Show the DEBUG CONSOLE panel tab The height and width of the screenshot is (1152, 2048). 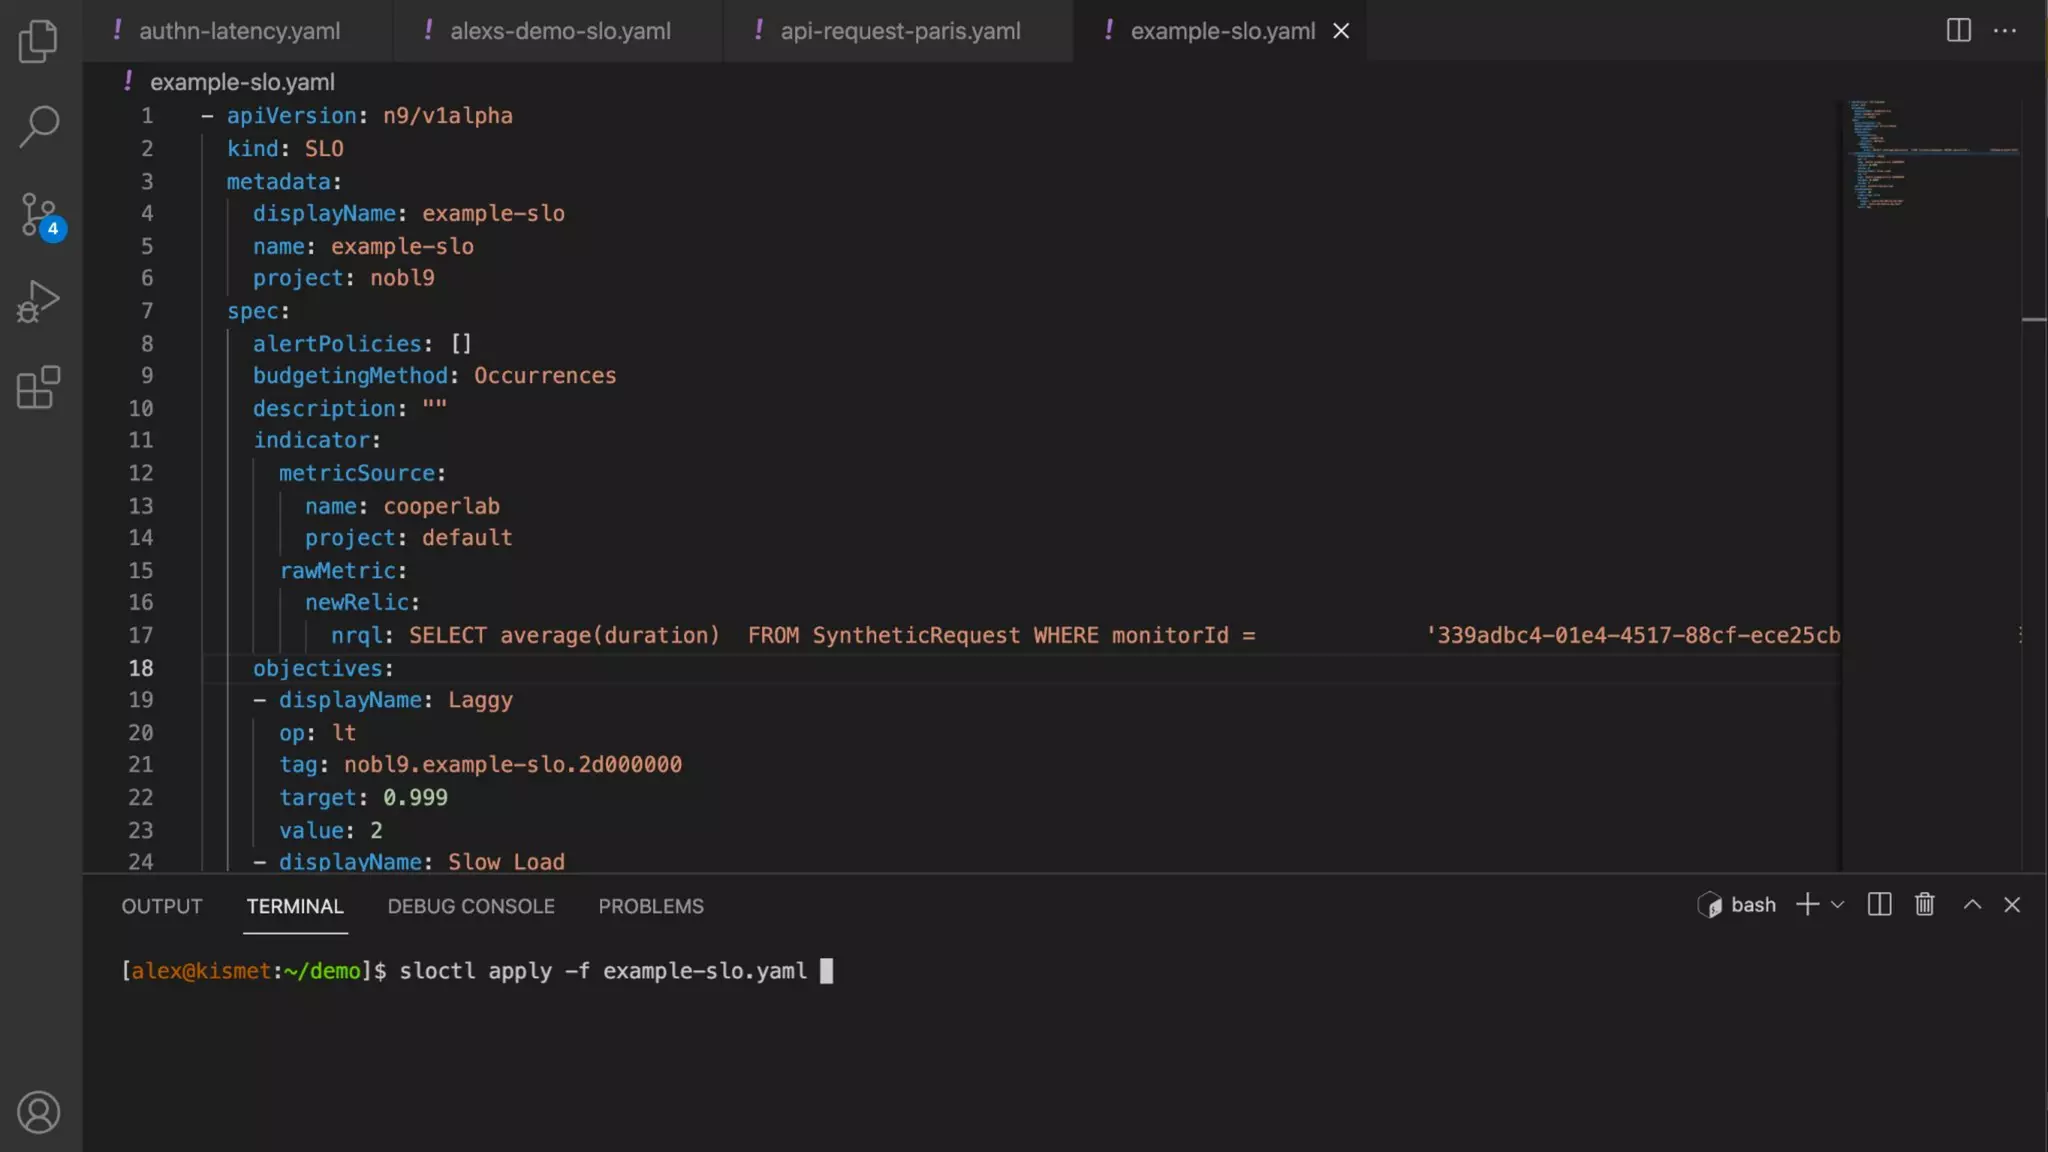point(470,906)
